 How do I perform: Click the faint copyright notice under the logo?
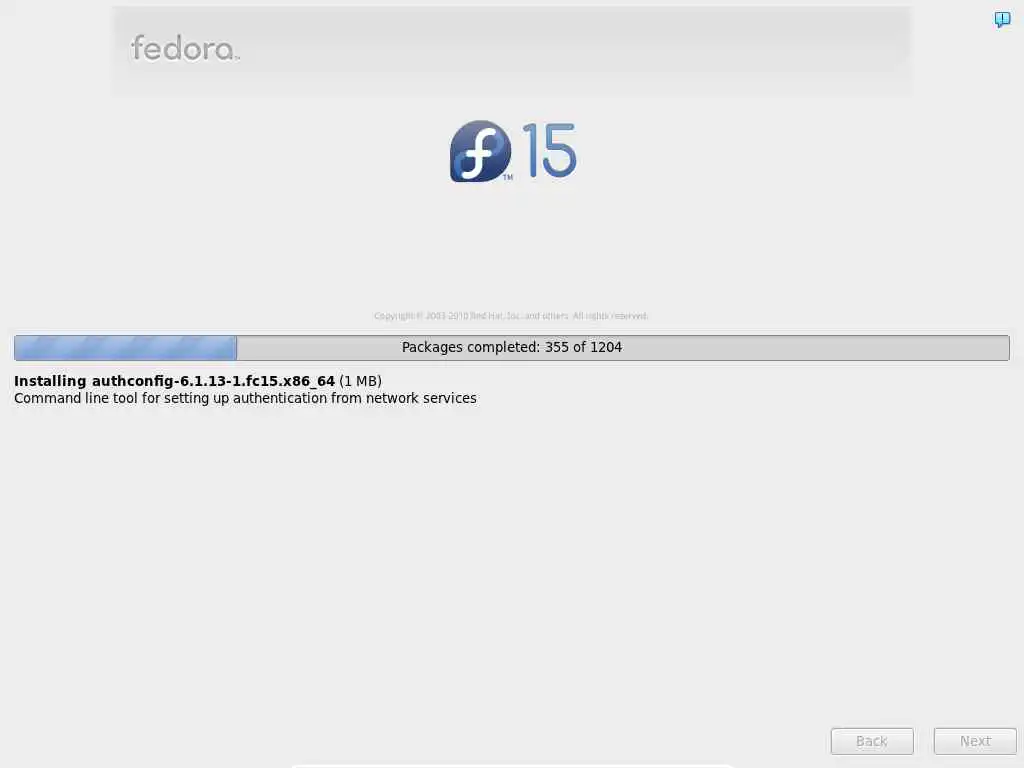(511, 316)
